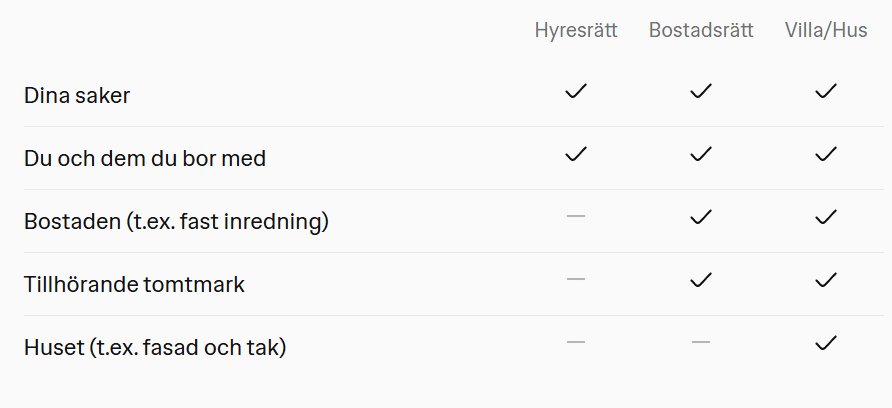892x408 pixels.
Task: Select Bostadsrätt checkmark in Du och dem row
Action: coord(701,154)
